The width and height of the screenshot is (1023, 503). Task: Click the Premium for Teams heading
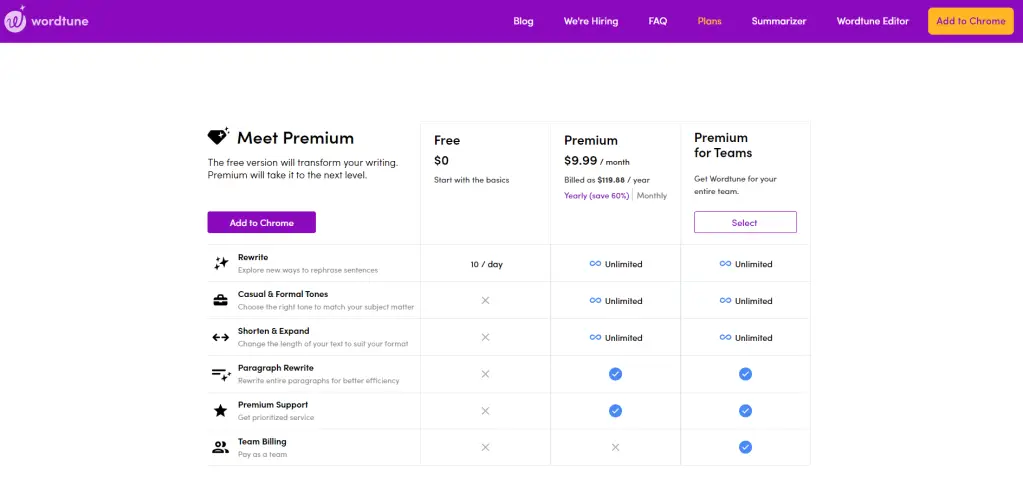click(x=723, y=145)
